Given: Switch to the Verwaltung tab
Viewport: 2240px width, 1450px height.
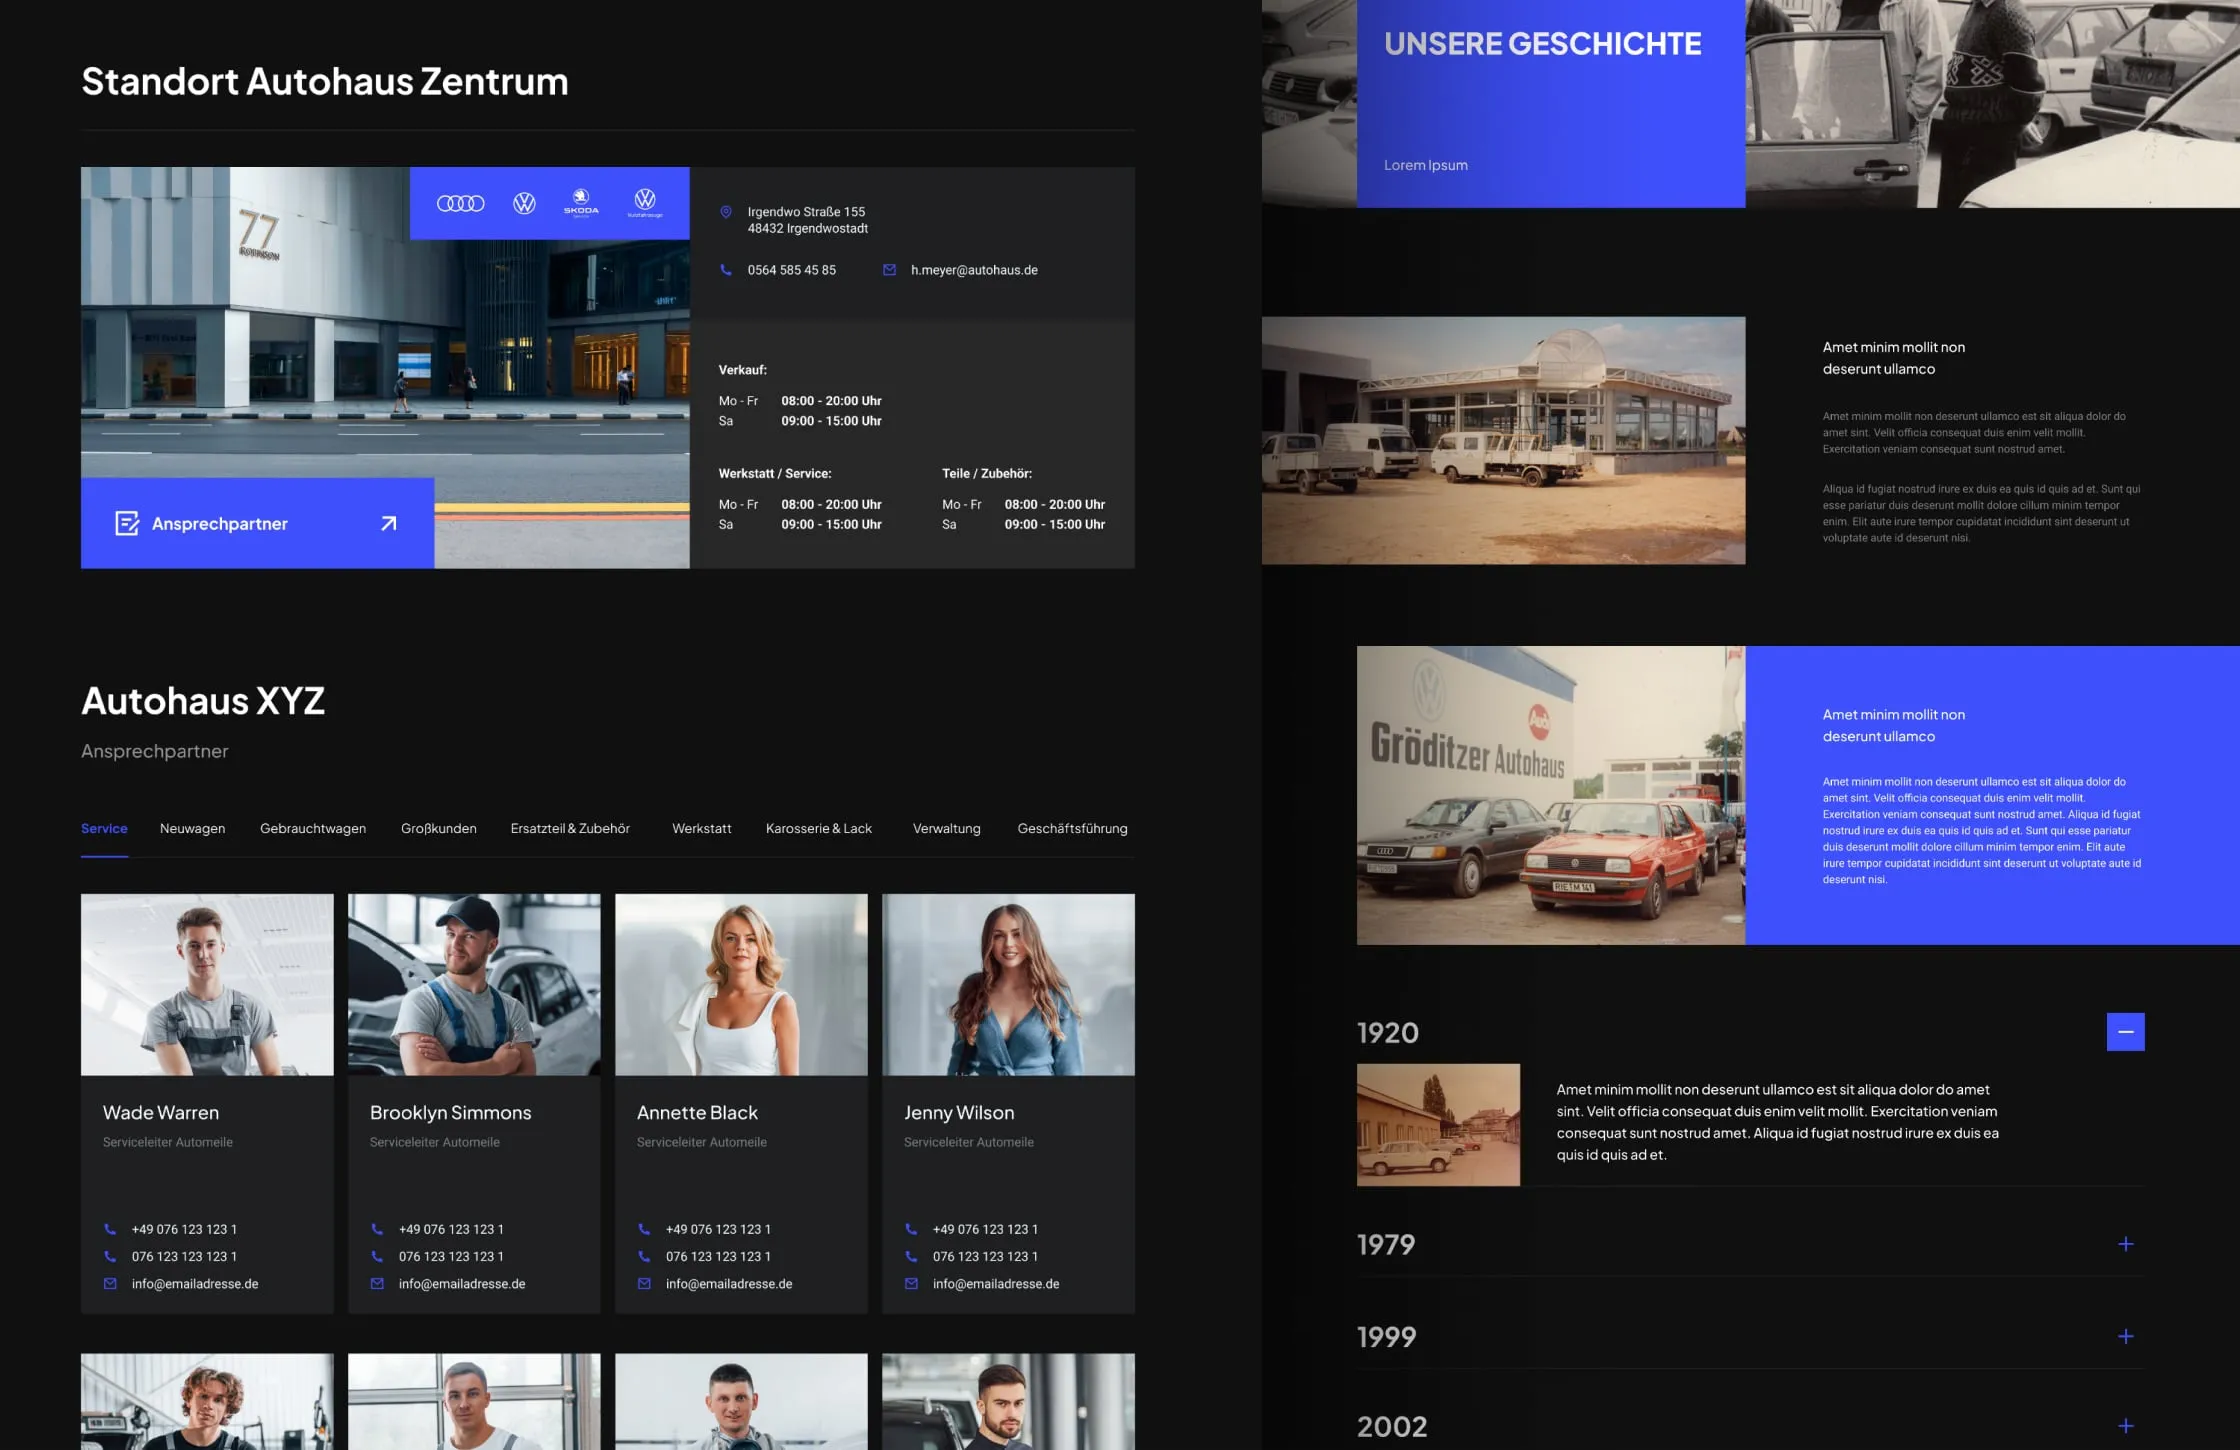Looking at the screenshot, I should (x=946, y=828).
